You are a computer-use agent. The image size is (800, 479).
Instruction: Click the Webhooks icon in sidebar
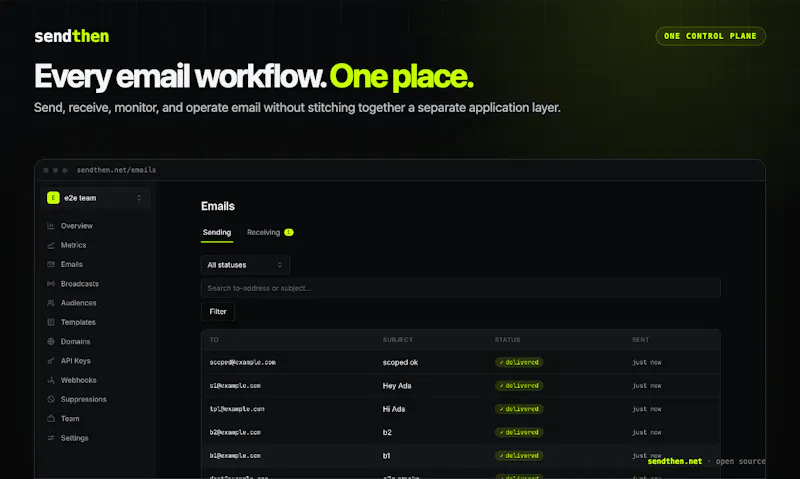click(51, 380)
